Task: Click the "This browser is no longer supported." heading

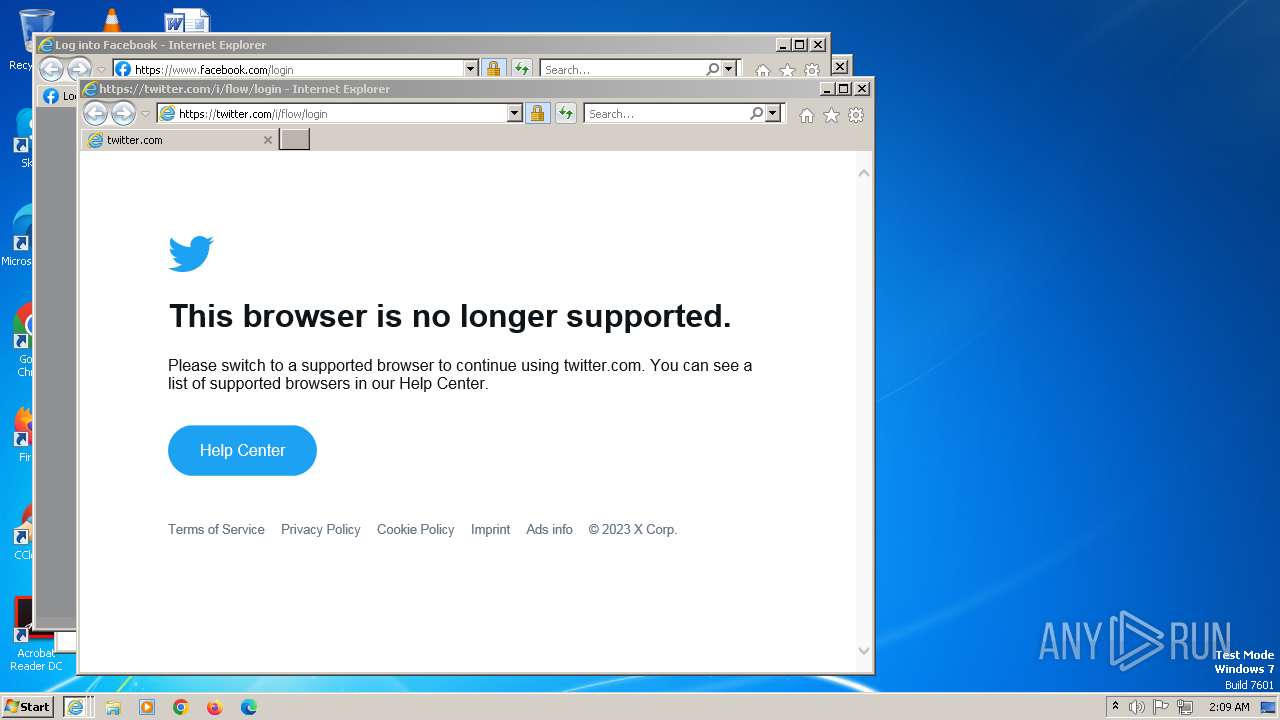Action: coord(450,316)
